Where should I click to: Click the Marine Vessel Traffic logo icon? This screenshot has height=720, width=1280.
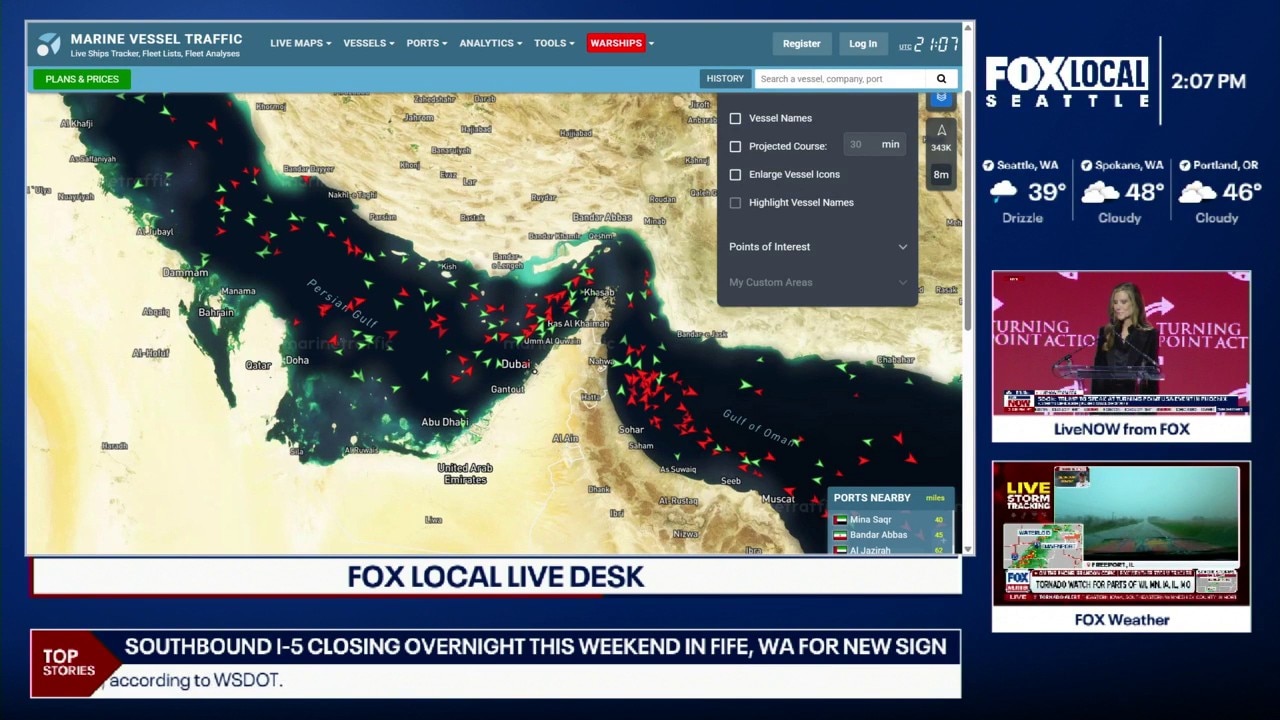point(49,44)
